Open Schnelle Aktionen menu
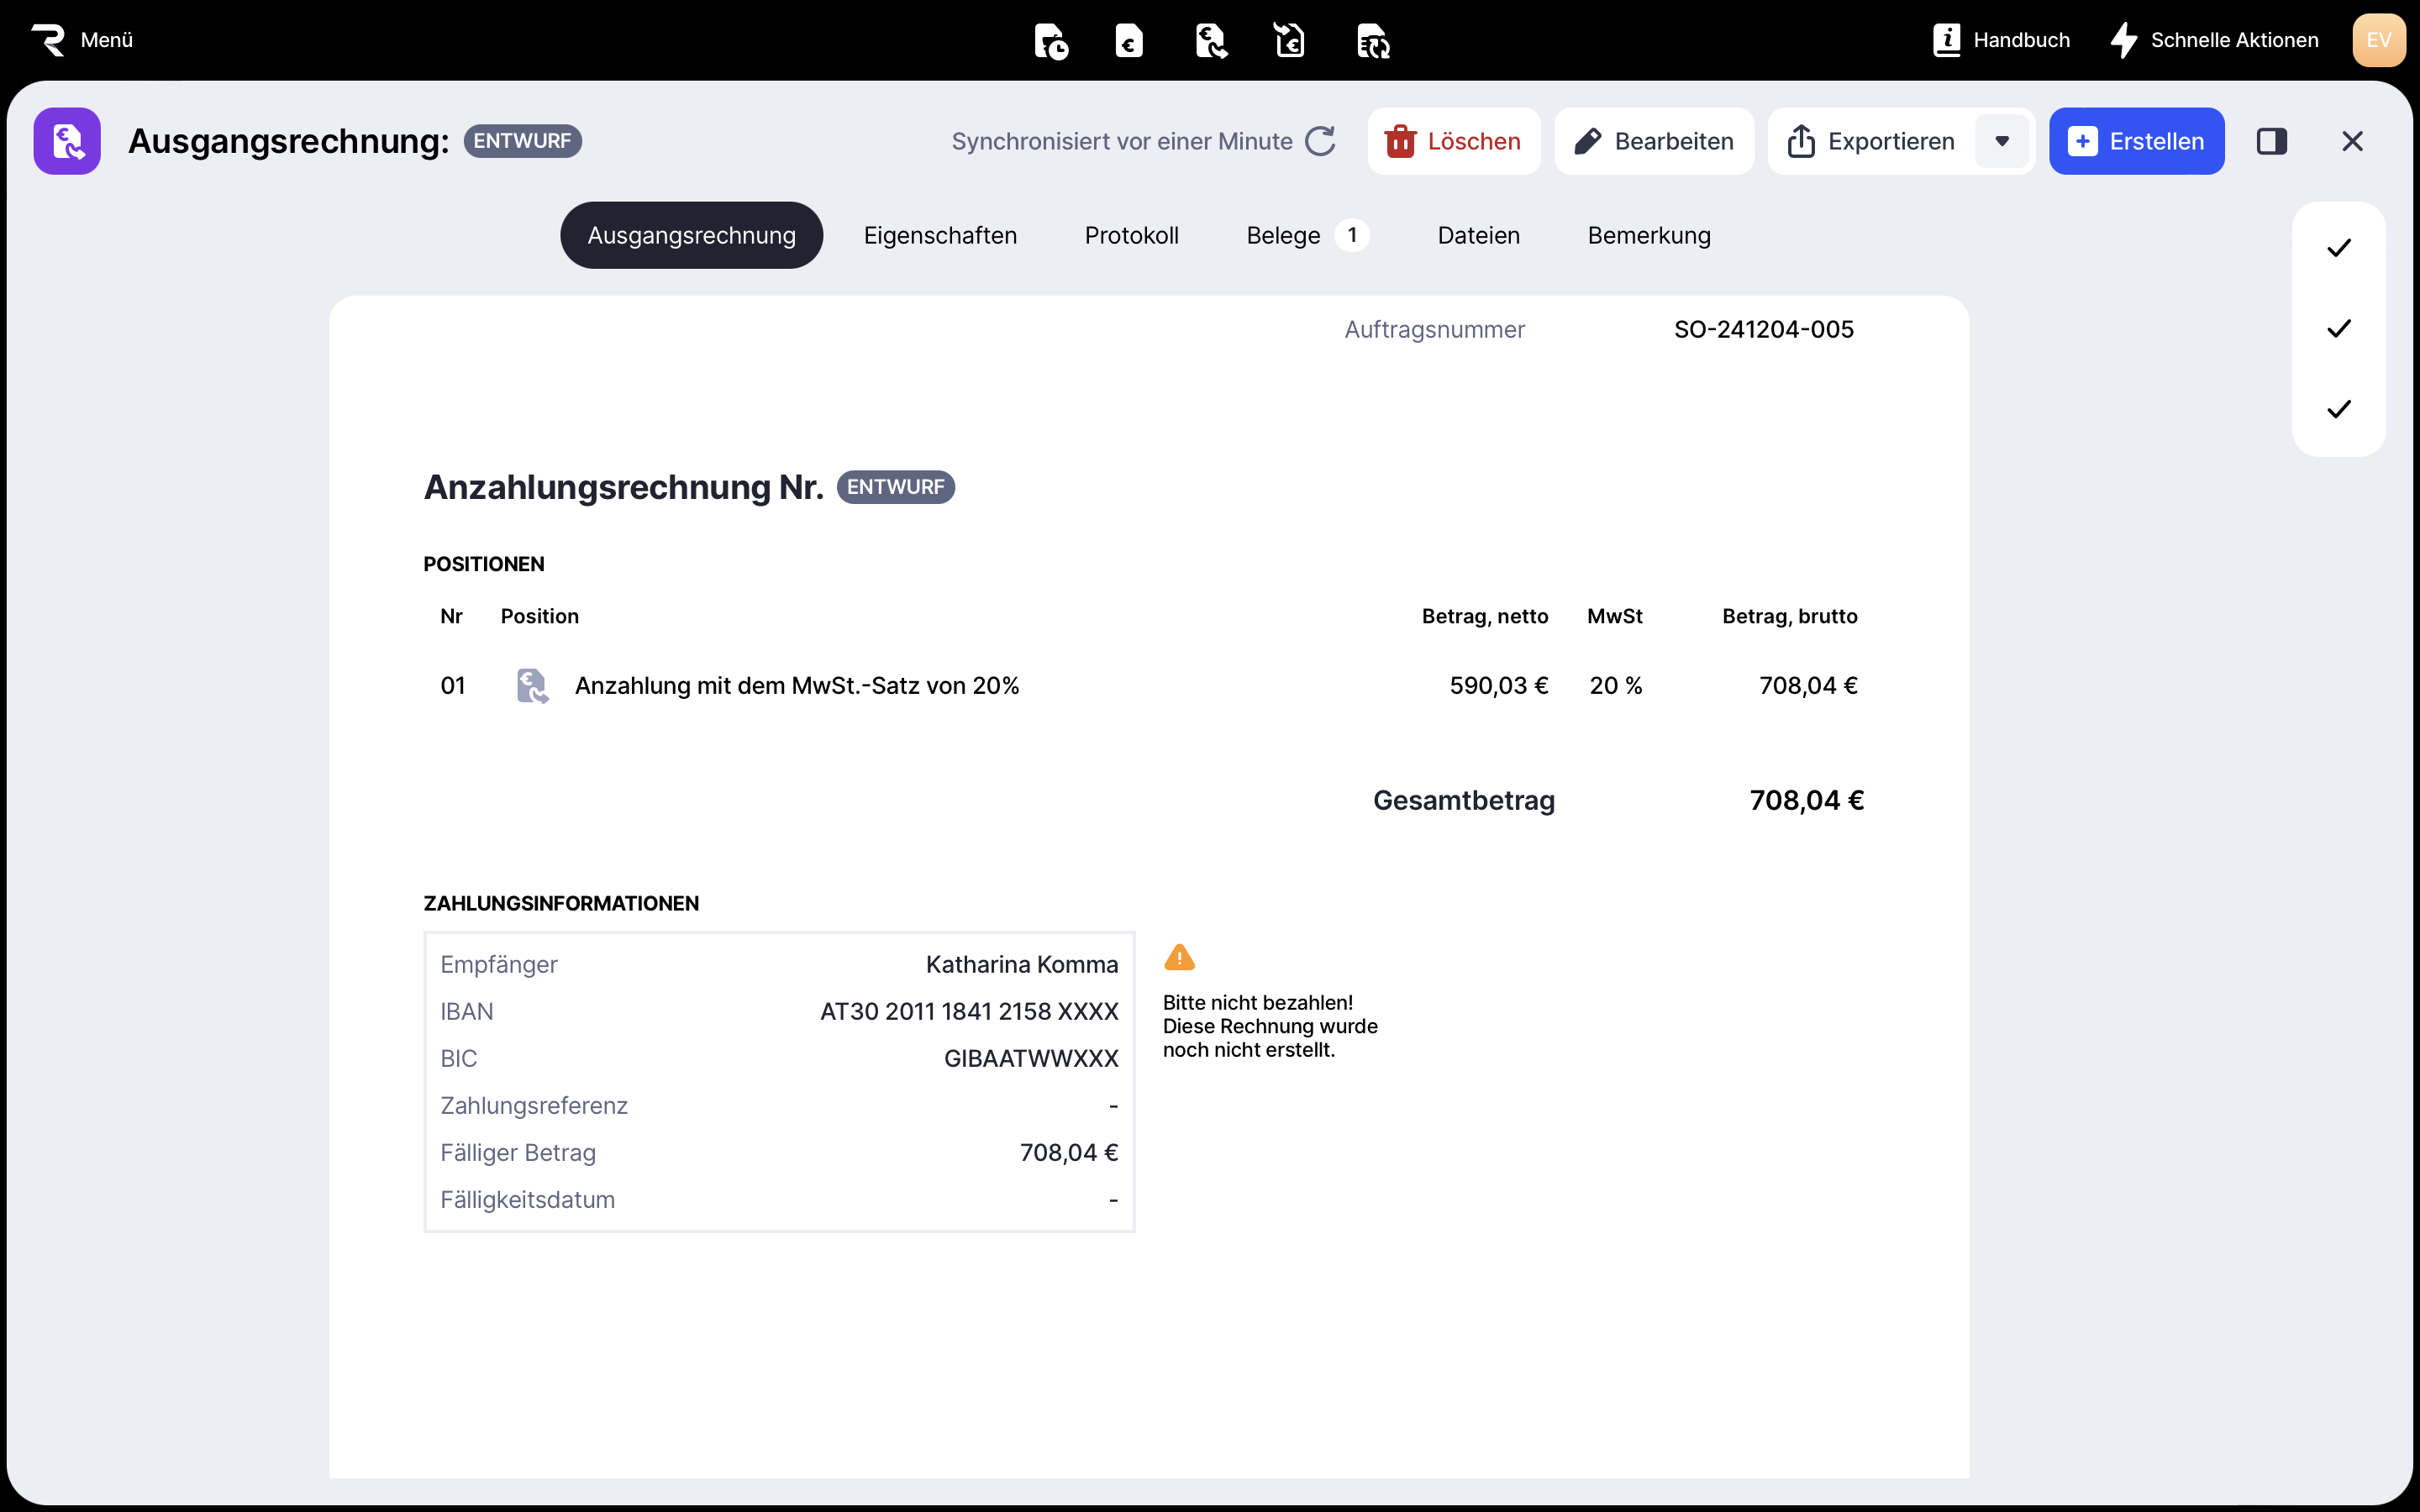Viewport: 2420px width, 1512px height. (x=2214, y=40)
